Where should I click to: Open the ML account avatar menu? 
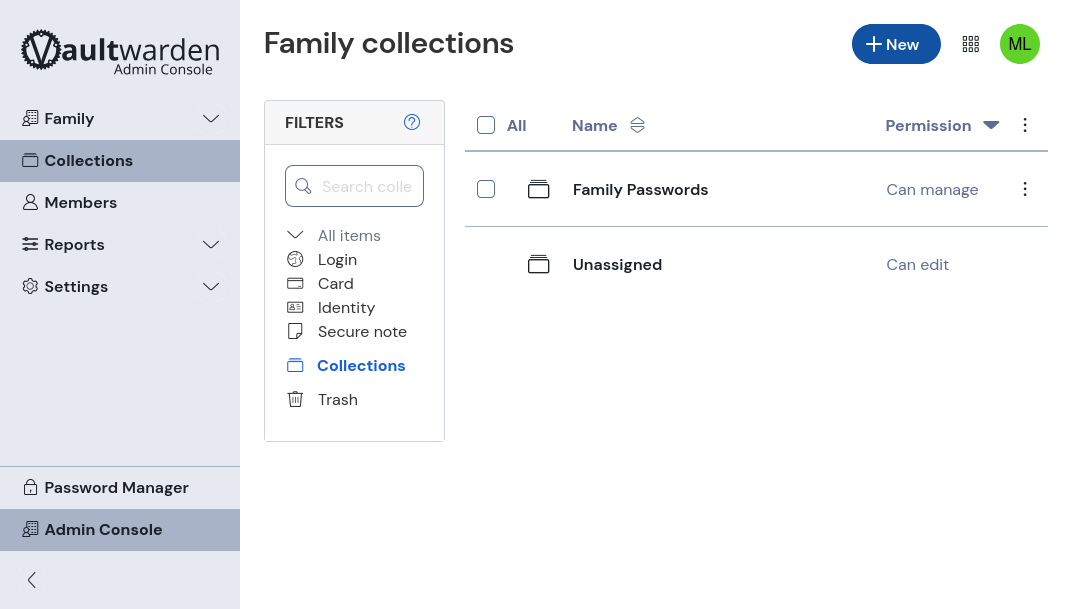coord(1019,44)
